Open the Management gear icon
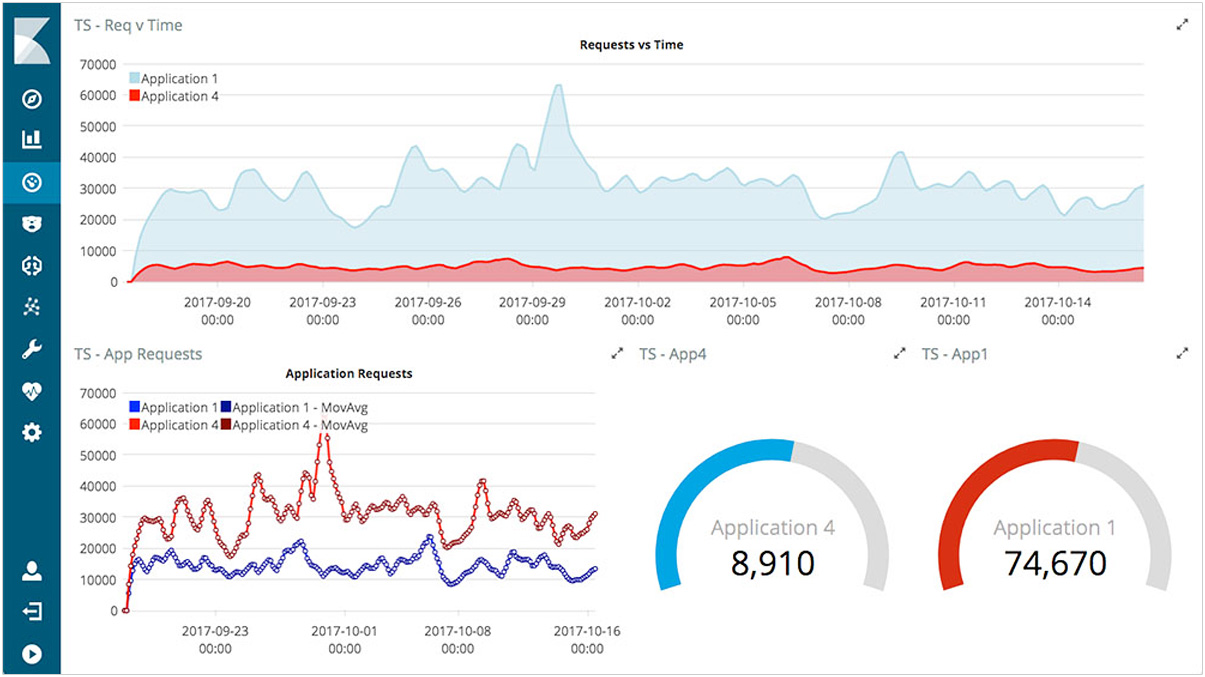Viewport: 1205px width, 677px height. point(31,433)
